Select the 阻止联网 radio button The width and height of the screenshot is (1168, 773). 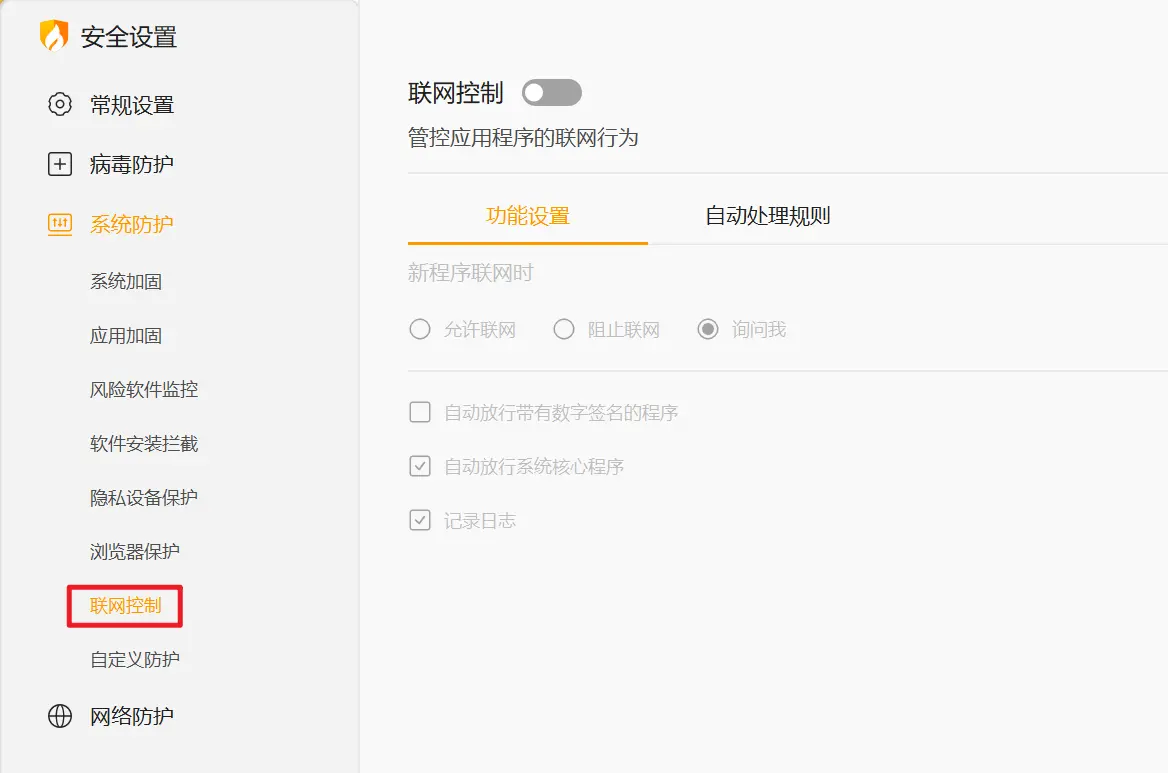pos(564,329)
